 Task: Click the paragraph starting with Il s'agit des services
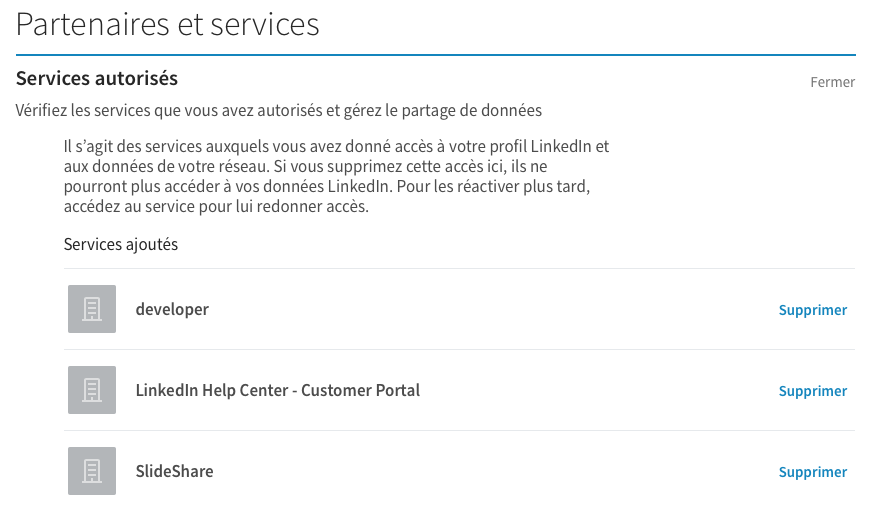(336, 176)
